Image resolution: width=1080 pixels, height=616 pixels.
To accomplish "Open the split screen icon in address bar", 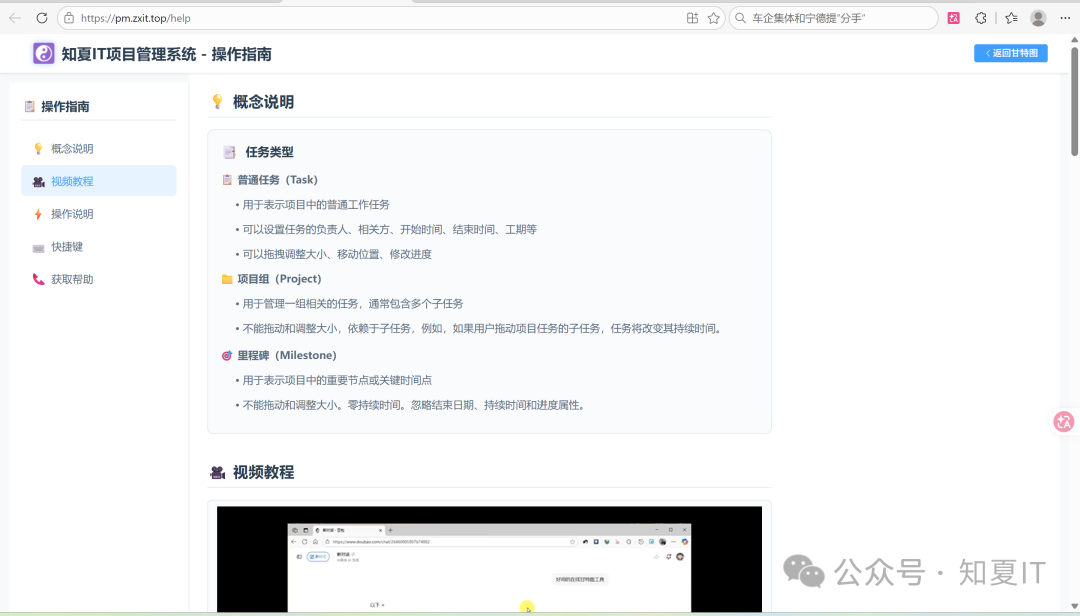I will pos(692,19).
